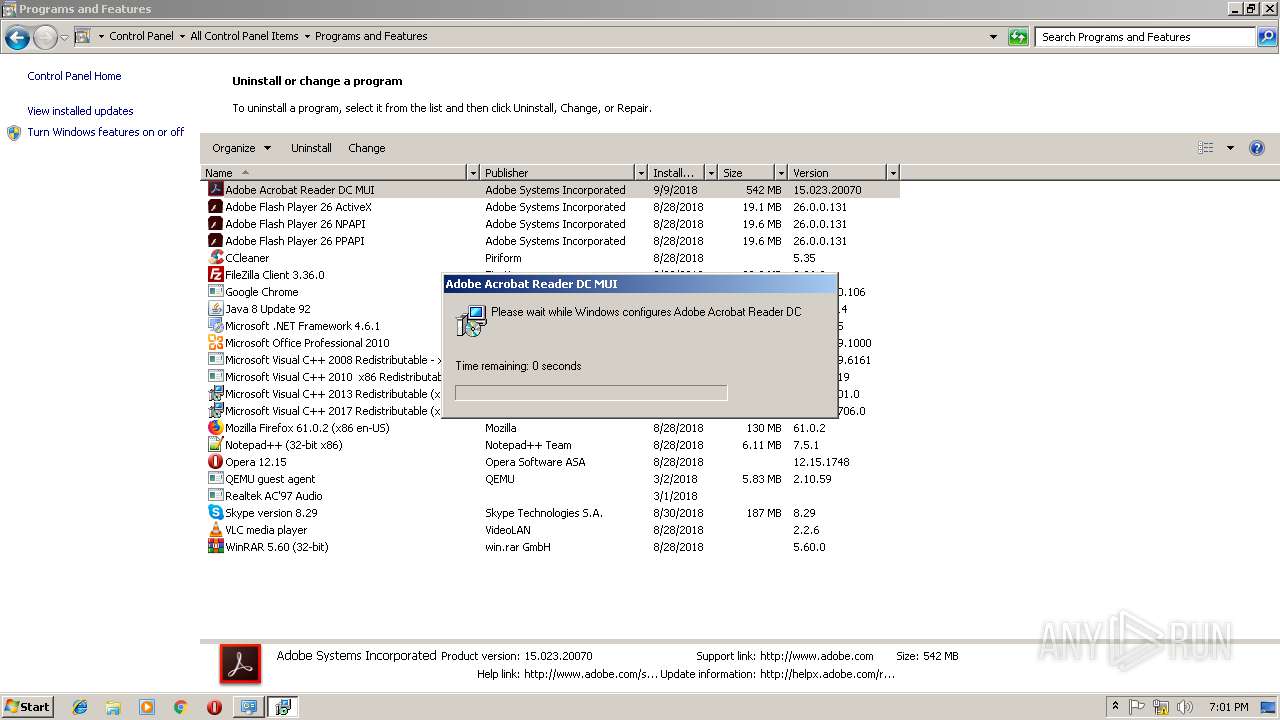
Task: Select the CCleaner program icon
Action: tap(215, 258)
